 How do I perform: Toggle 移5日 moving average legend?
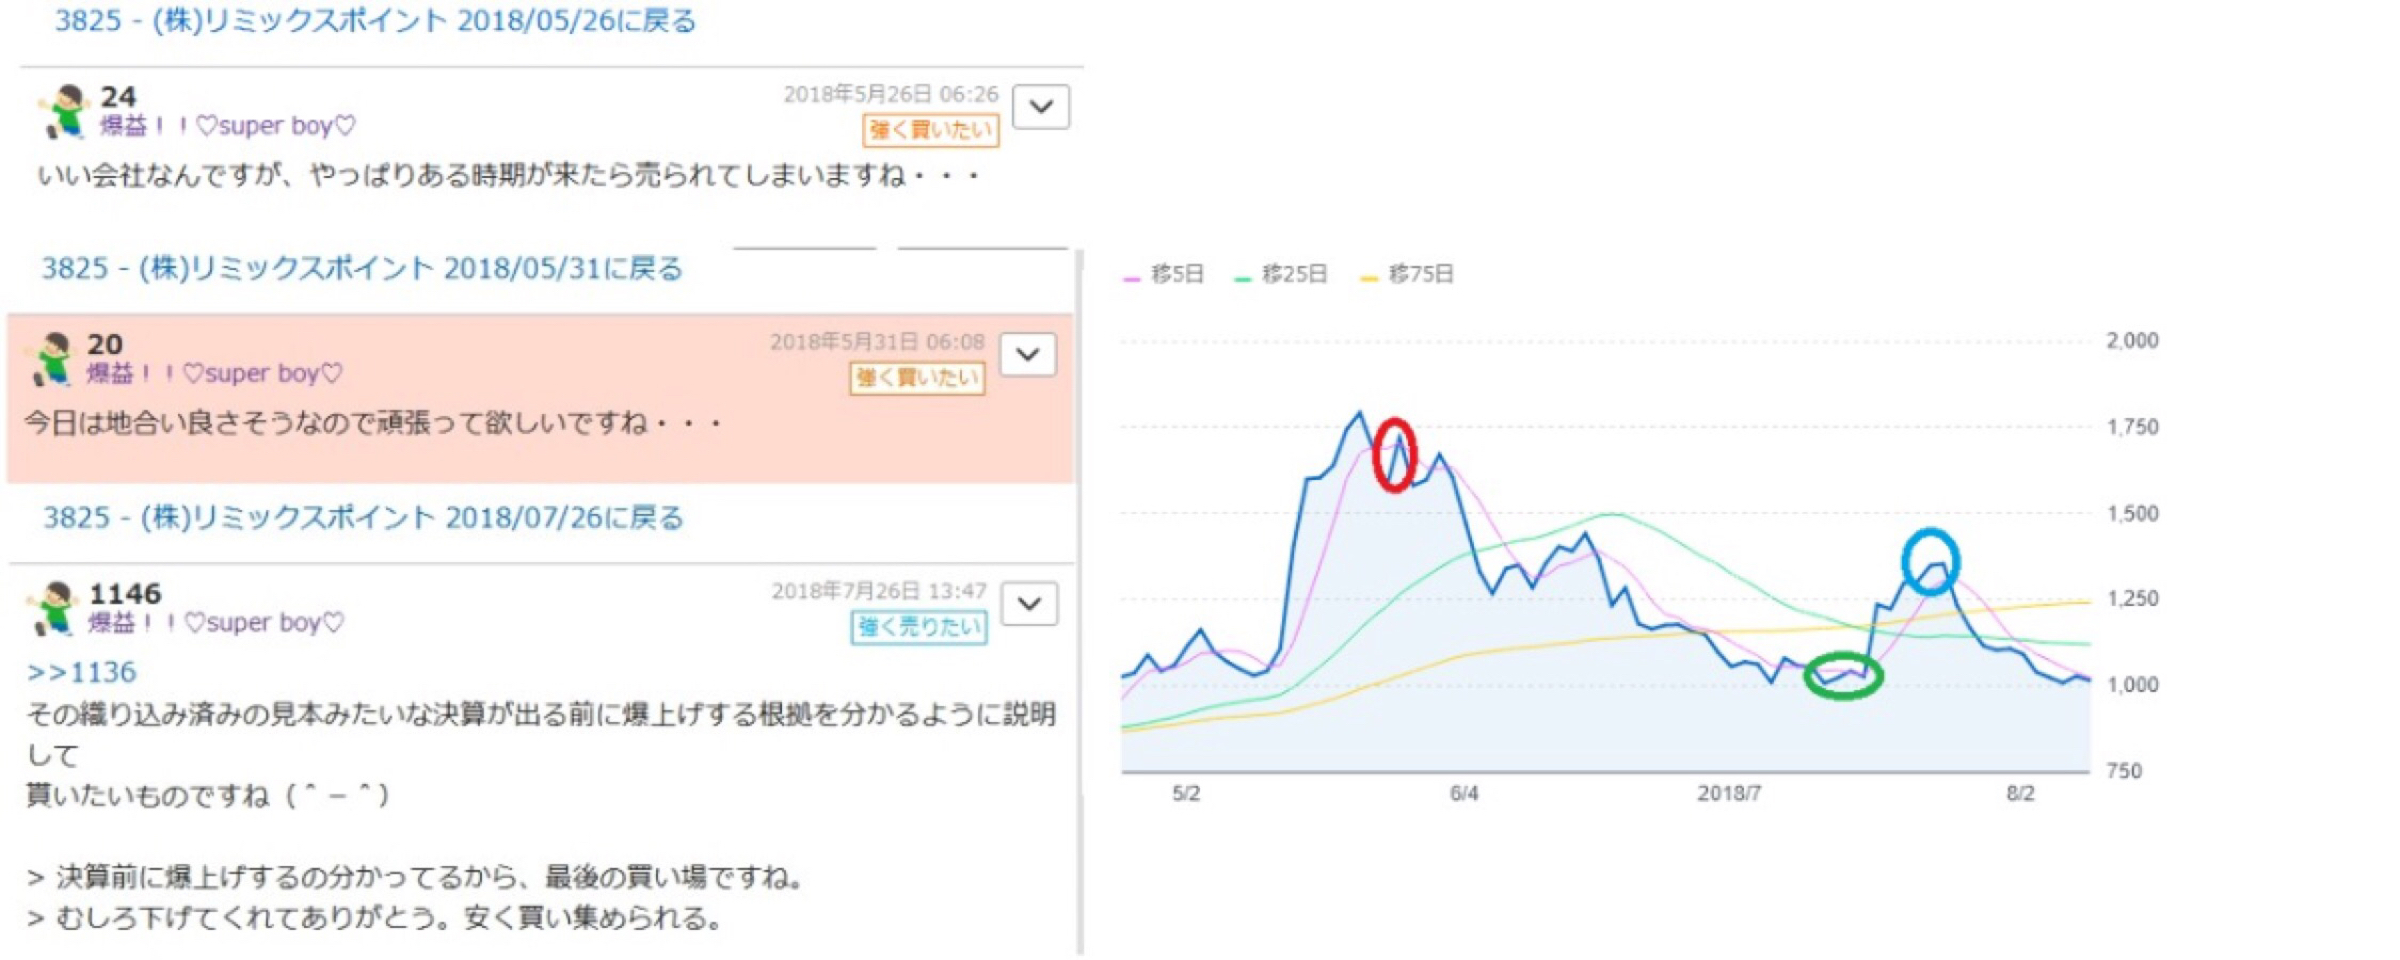coord(1164,274)
